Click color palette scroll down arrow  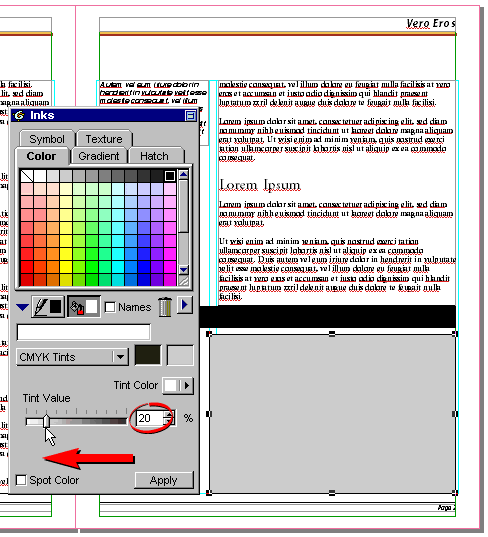[184, 270]
